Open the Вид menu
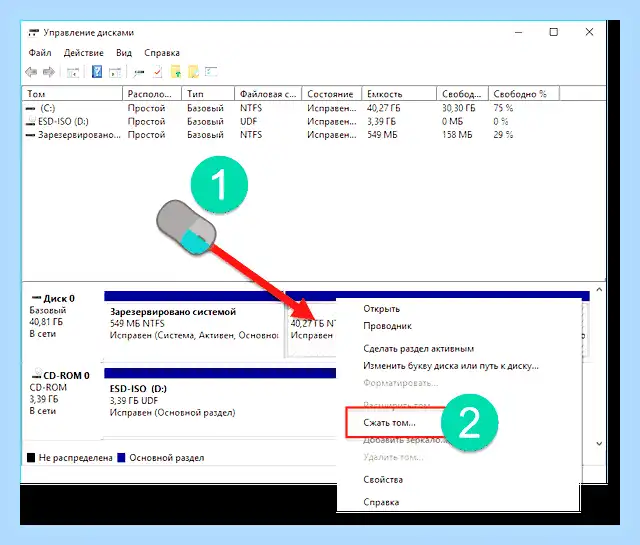 (124, 53)
